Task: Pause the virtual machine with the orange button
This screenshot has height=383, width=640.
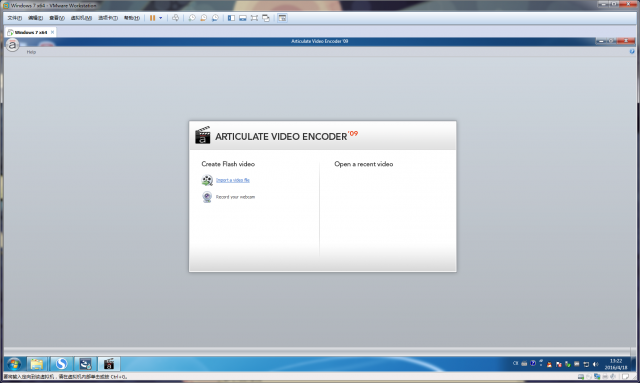Action: 152,18
